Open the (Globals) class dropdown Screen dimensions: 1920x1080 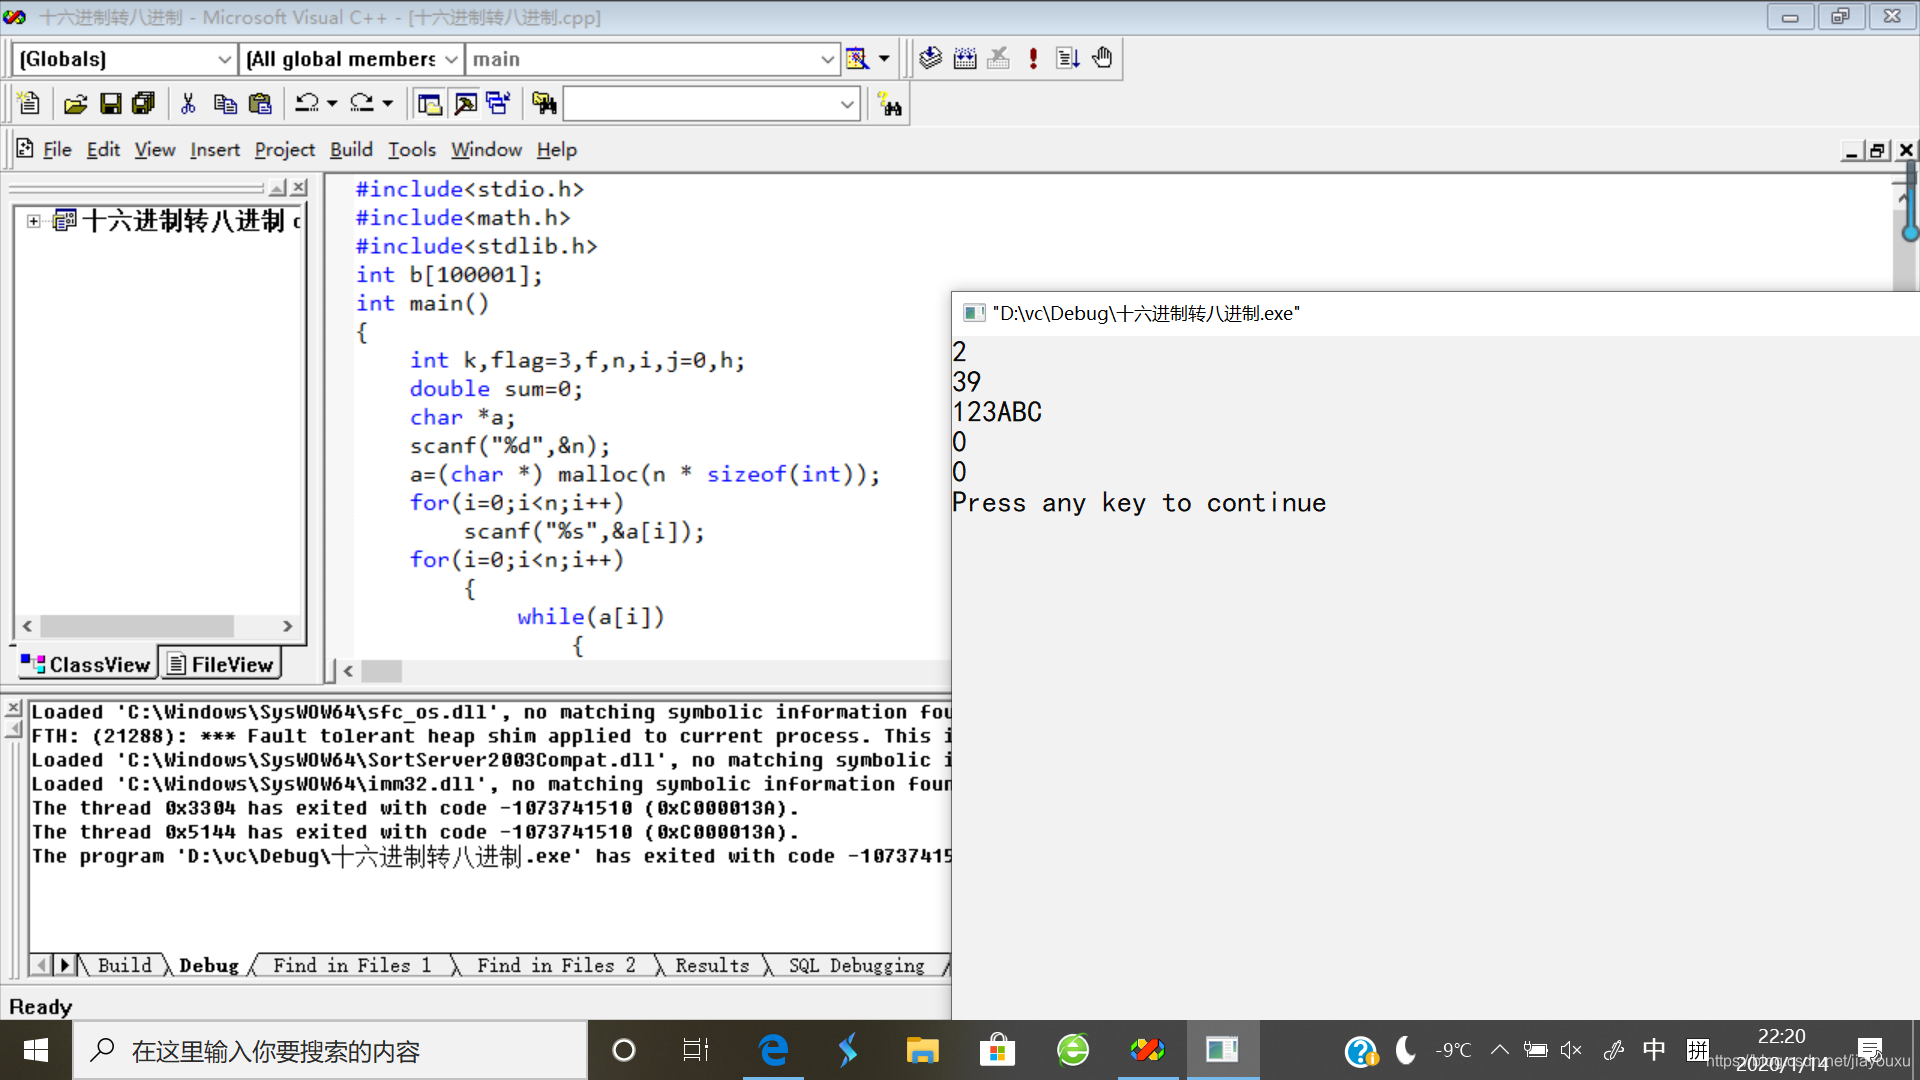224,60
